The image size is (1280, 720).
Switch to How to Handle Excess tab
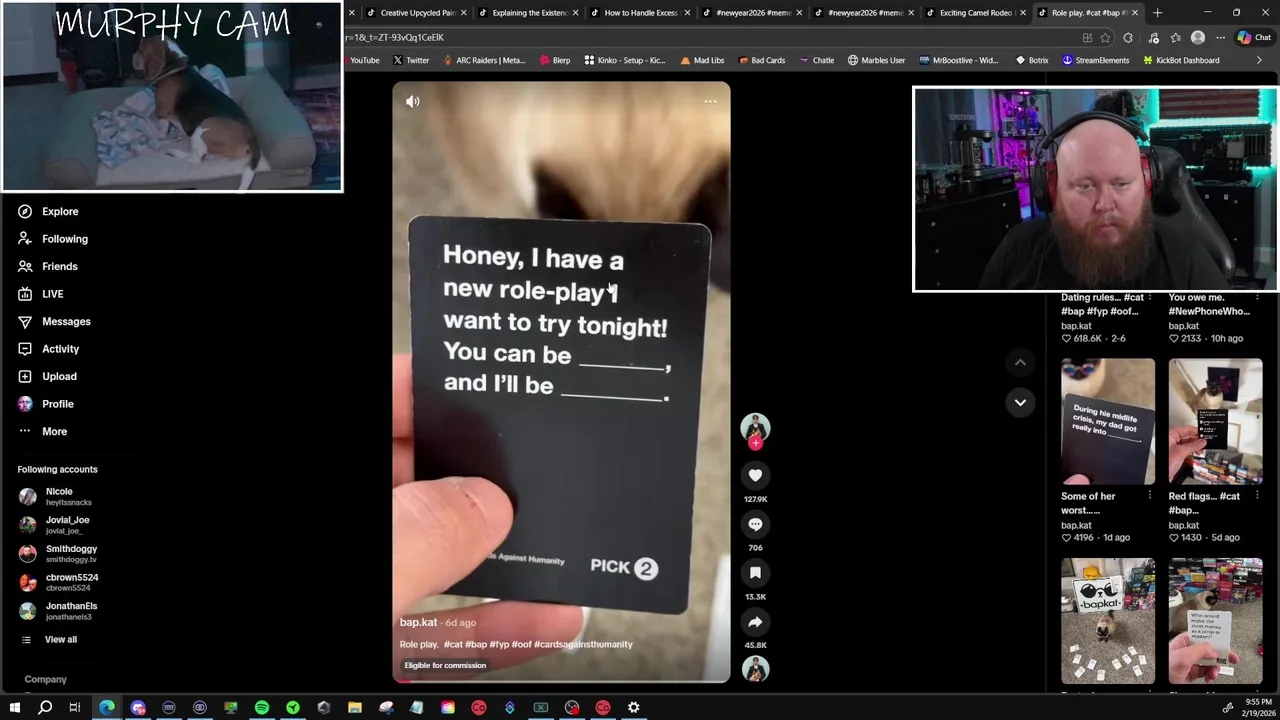click(x=639, y=13)
